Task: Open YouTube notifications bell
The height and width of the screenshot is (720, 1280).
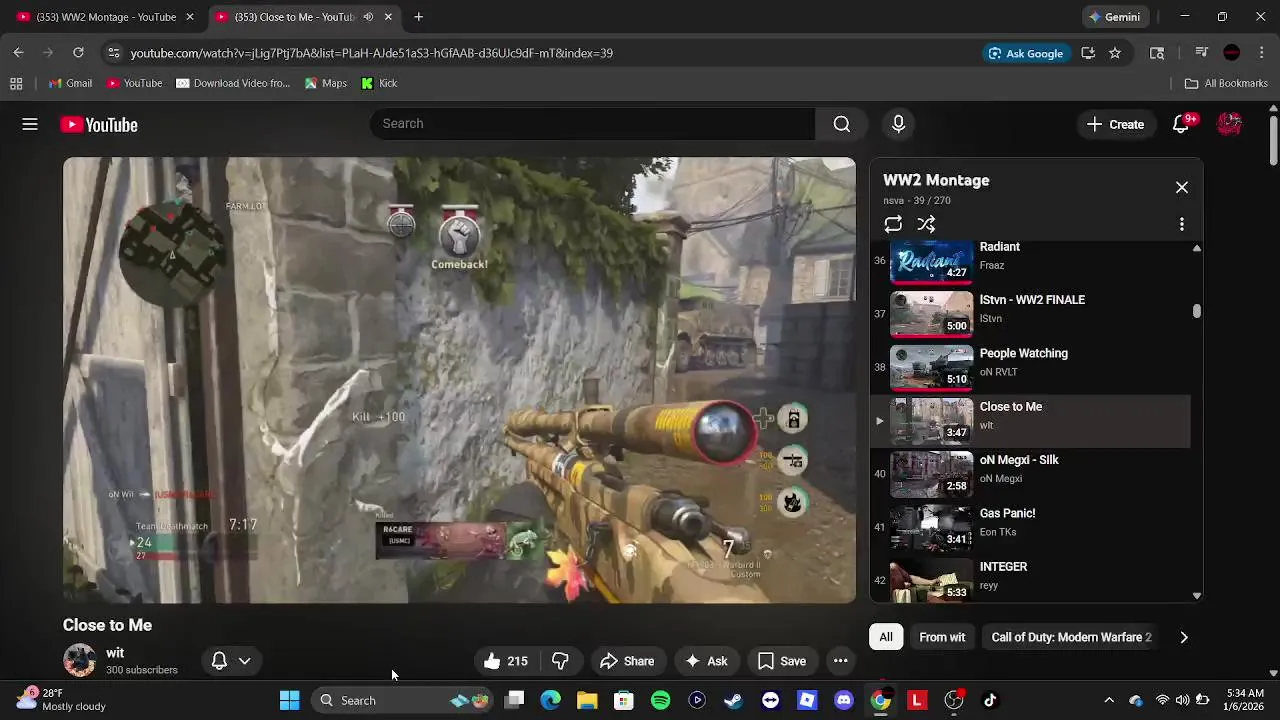Action: (1182, 124)
